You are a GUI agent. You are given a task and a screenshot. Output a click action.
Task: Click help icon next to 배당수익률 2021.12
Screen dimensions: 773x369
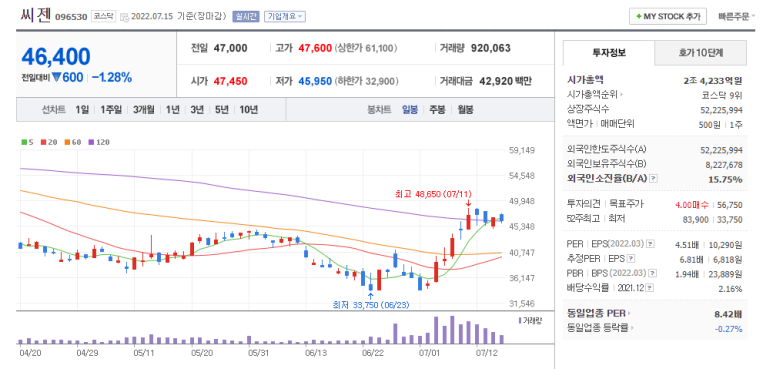click(x=650, y=288)
